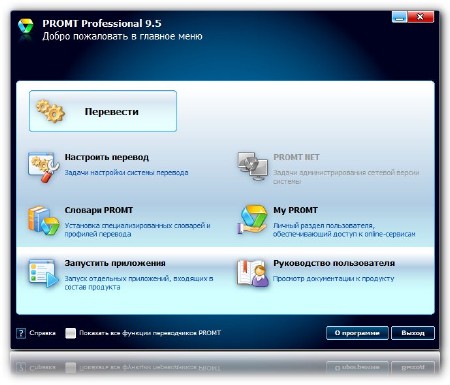Click the Справка question mark icon
450x385 pixels.
tap(21, 333)
